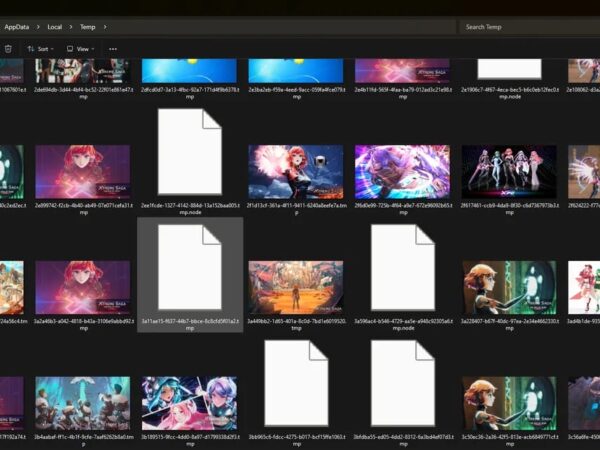Open the View dropdown menu
The width and height of the screenshot is (600, 450).
78,48
